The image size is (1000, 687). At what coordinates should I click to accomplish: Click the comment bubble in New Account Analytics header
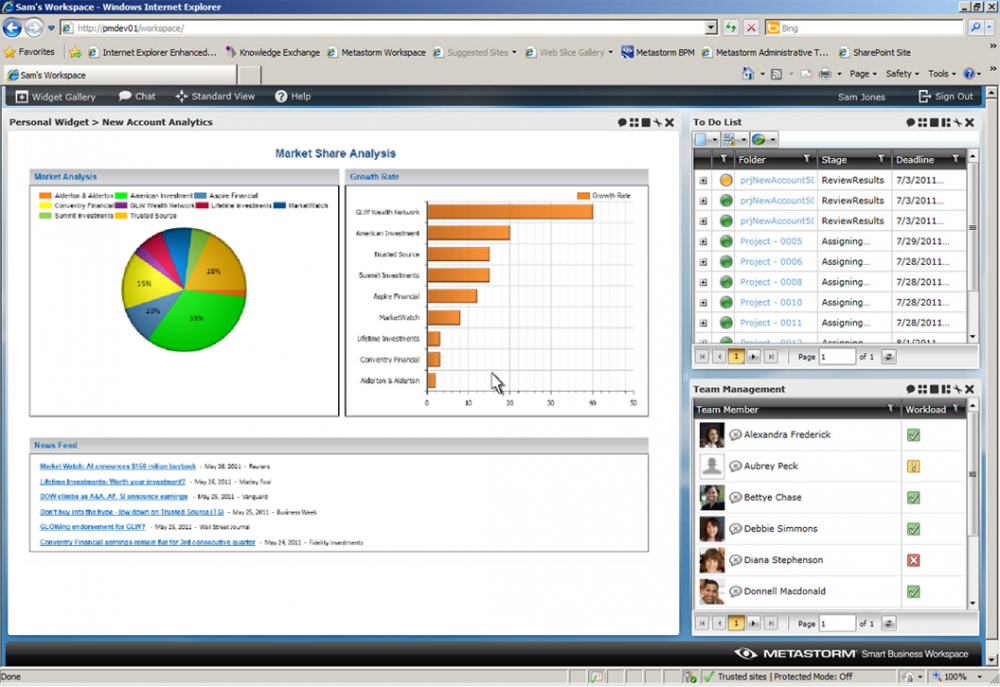pos(622,122)
